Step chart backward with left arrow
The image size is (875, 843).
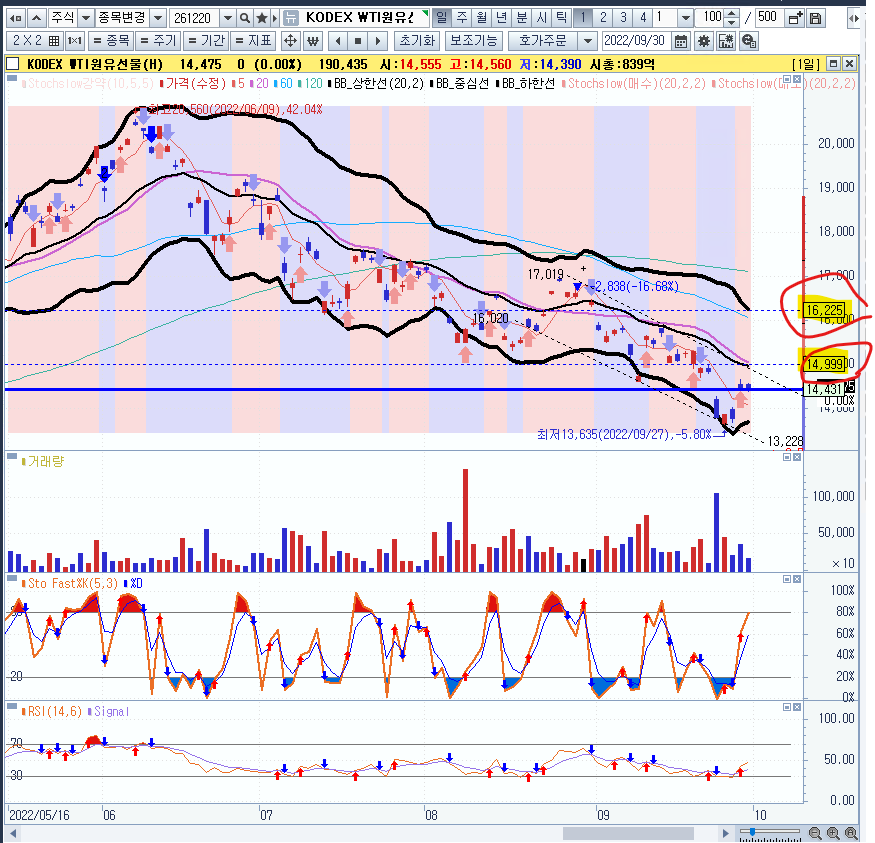[338, 41]
